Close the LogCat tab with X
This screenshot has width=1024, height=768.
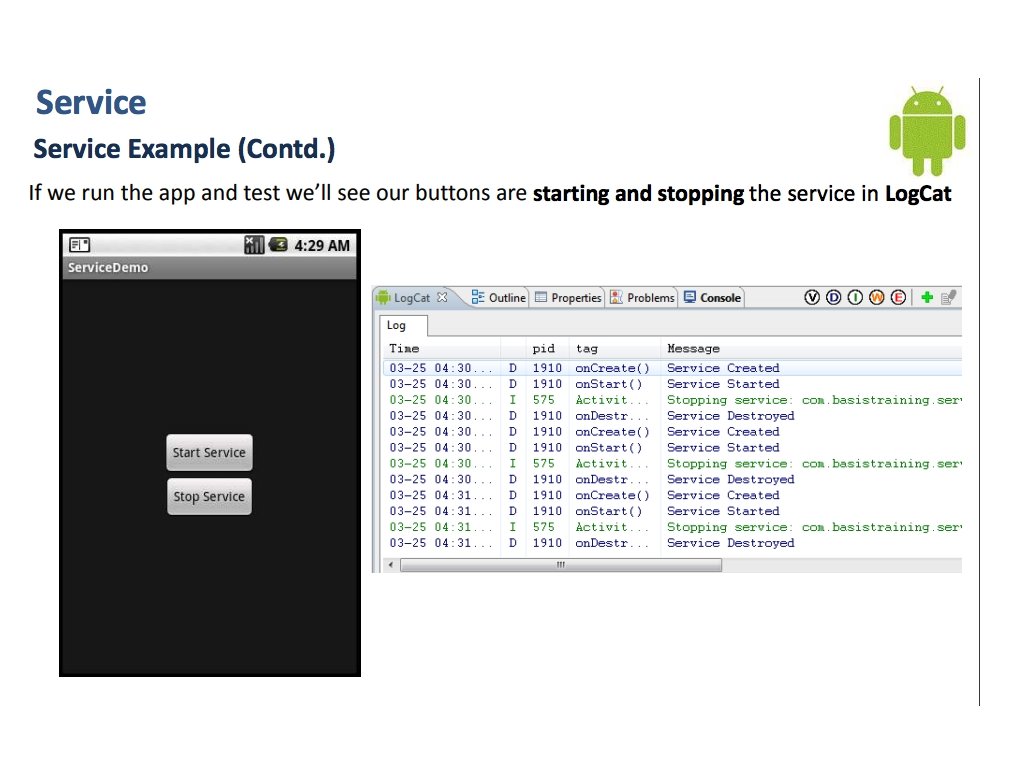[442, 297]
